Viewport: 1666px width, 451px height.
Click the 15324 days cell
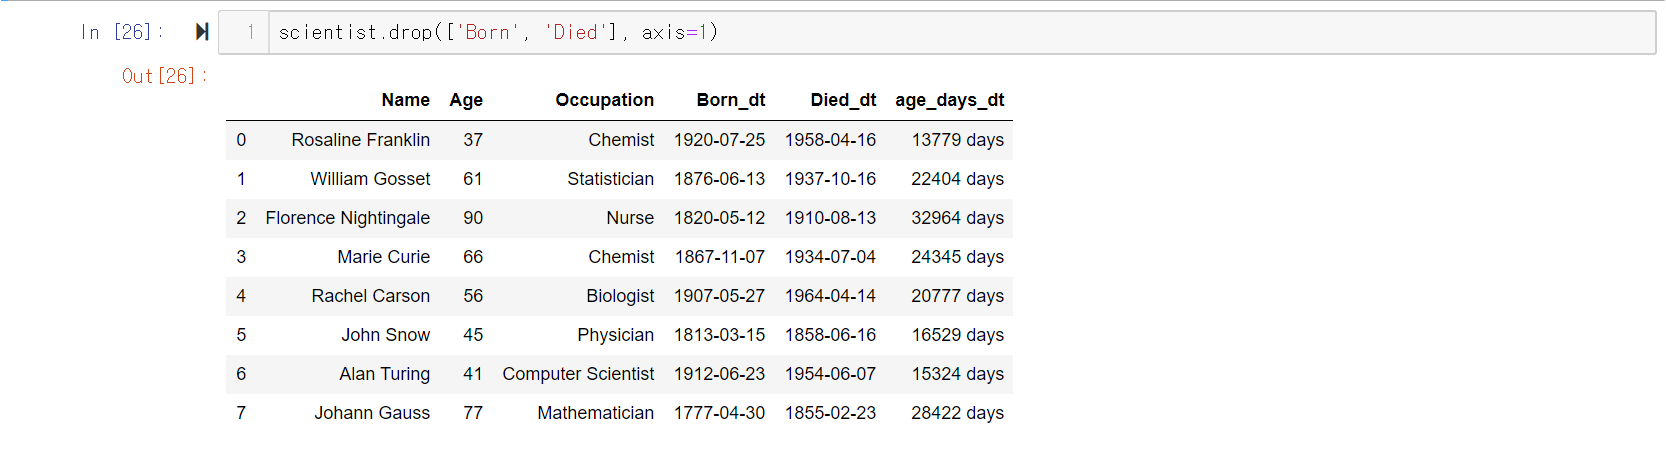pos(957,374)
